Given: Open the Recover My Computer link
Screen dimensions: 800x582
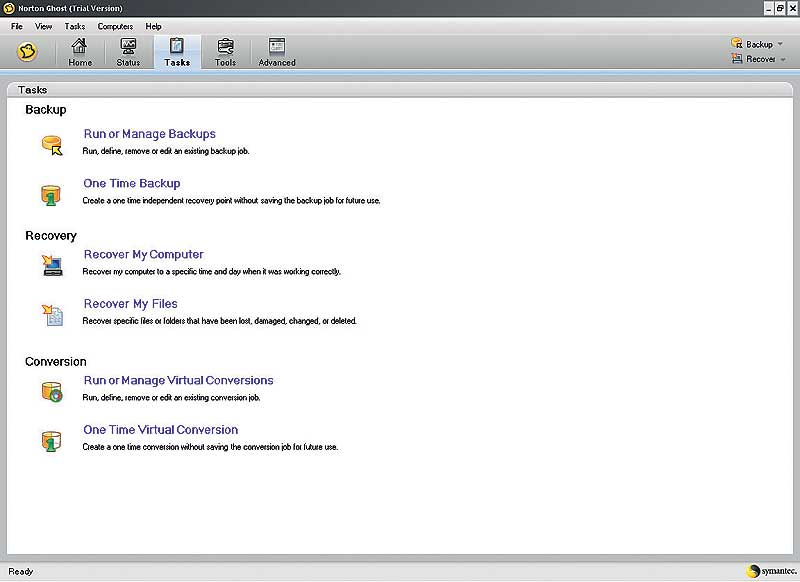Looking at the screenshot, I should [143, 254].
